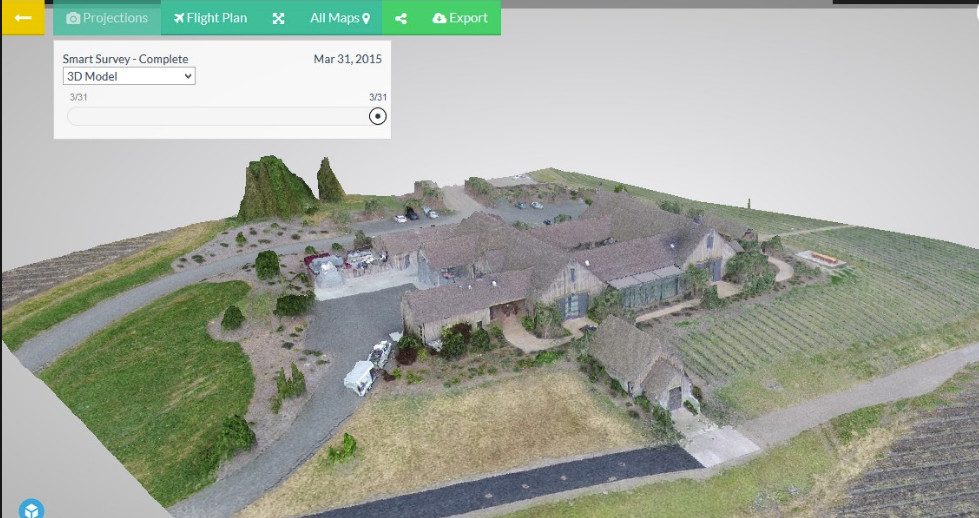Viewport: 979px width, 518px height.
Task: Click the map pin icon on All Maps
Action: tap(366, 18)
